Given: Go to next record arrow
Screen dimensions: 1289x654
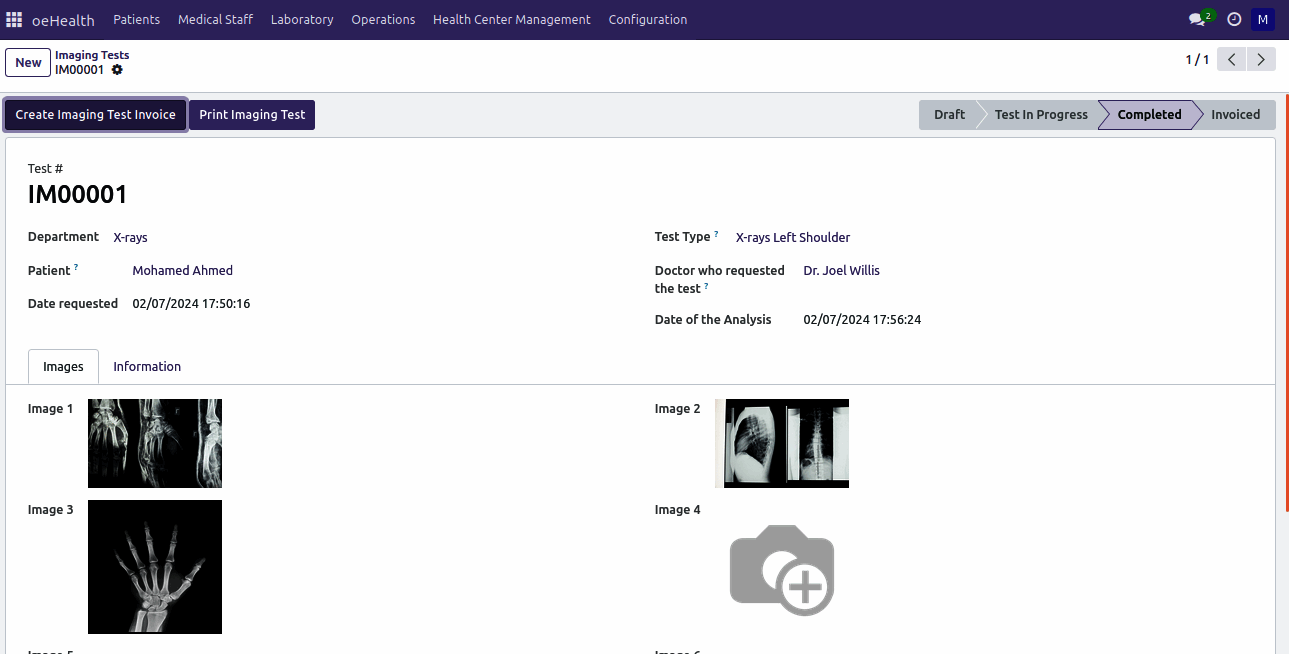Looking at the screenshot, I should coord(1262,60).
